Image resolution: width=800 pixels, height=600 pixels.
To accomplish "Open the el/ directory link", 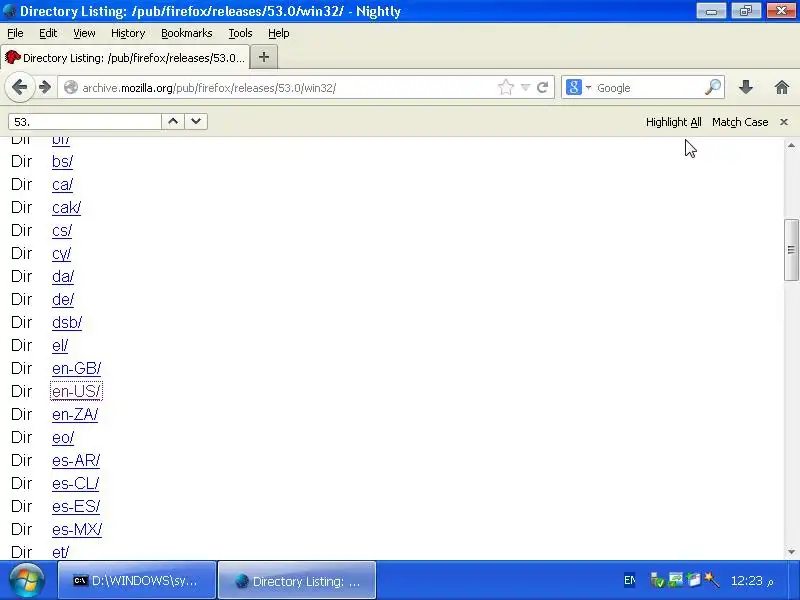I will [x=60, y=345].
